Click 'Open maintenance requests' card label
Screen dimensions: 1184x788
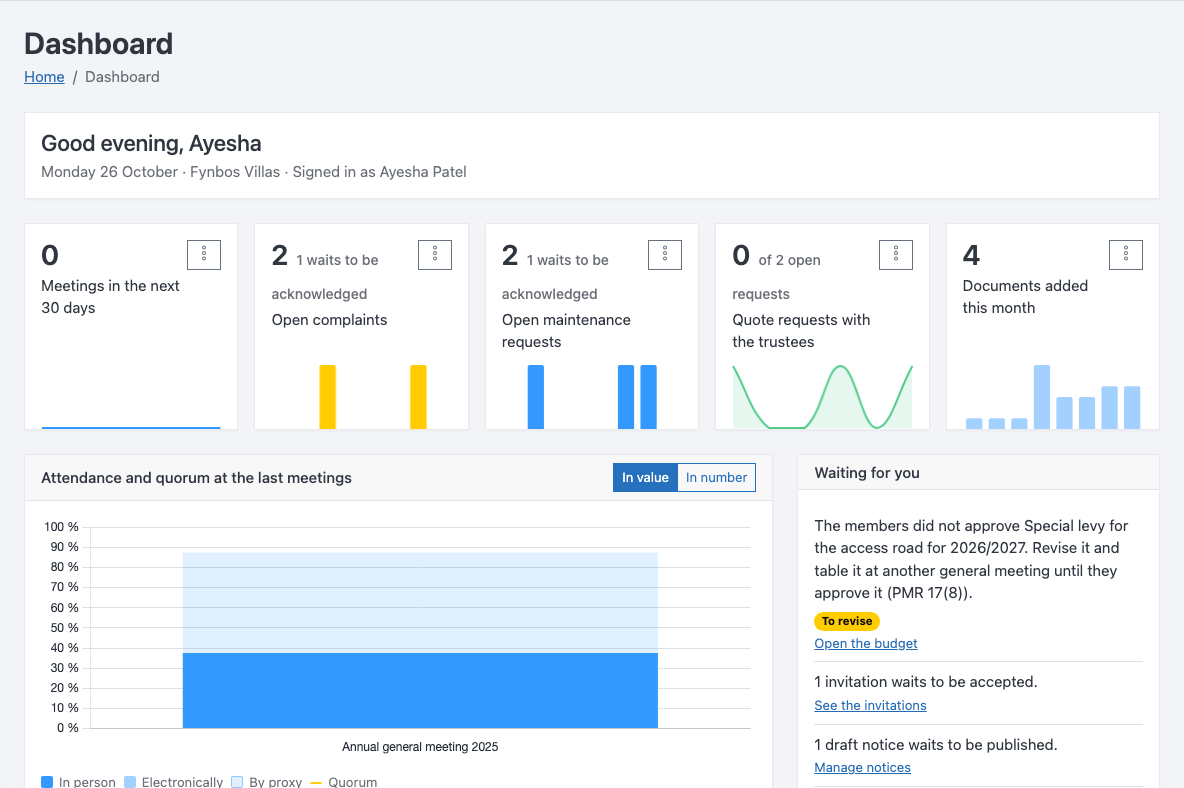pos(566,331)
